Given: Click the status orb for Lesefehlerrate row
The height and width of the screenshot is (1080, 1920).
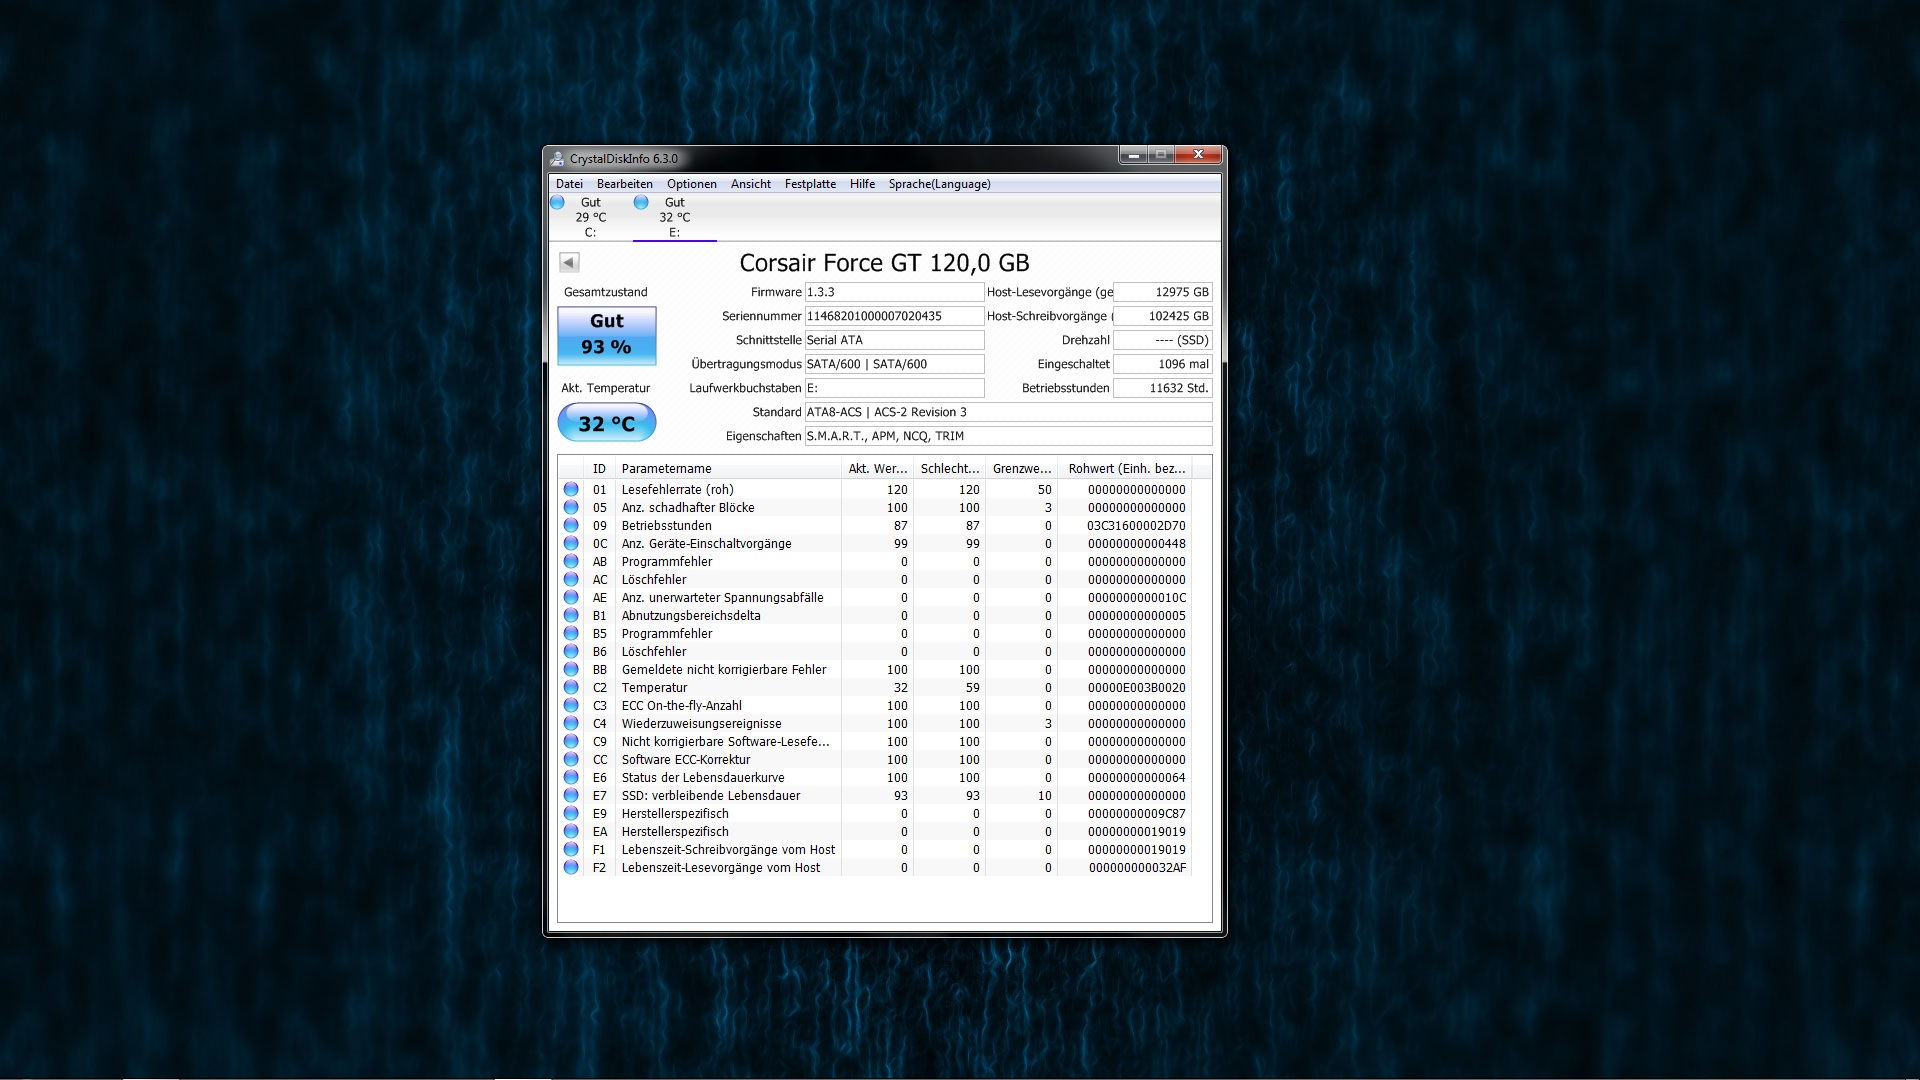Looking at the screenshot, I should tap(571, 490).
